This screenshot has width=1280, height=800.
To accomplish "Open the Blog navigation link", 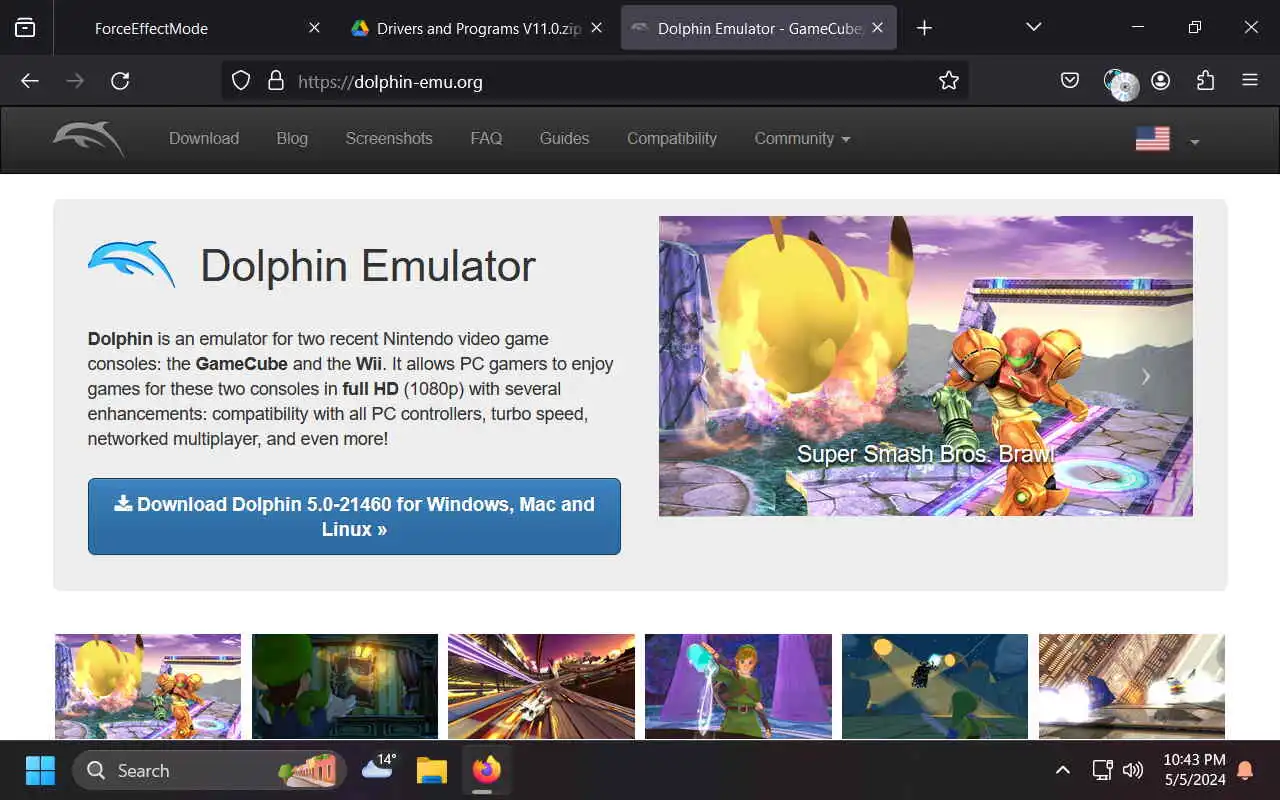I will click(292, 139).
